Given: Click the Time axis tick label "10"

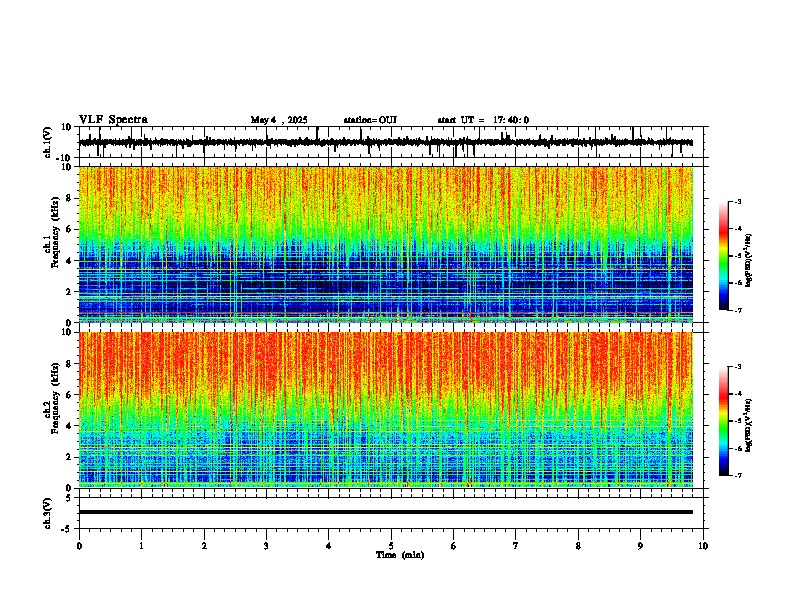Looking at the screenshot, I should pyautogui.click(x=703, y=546).
